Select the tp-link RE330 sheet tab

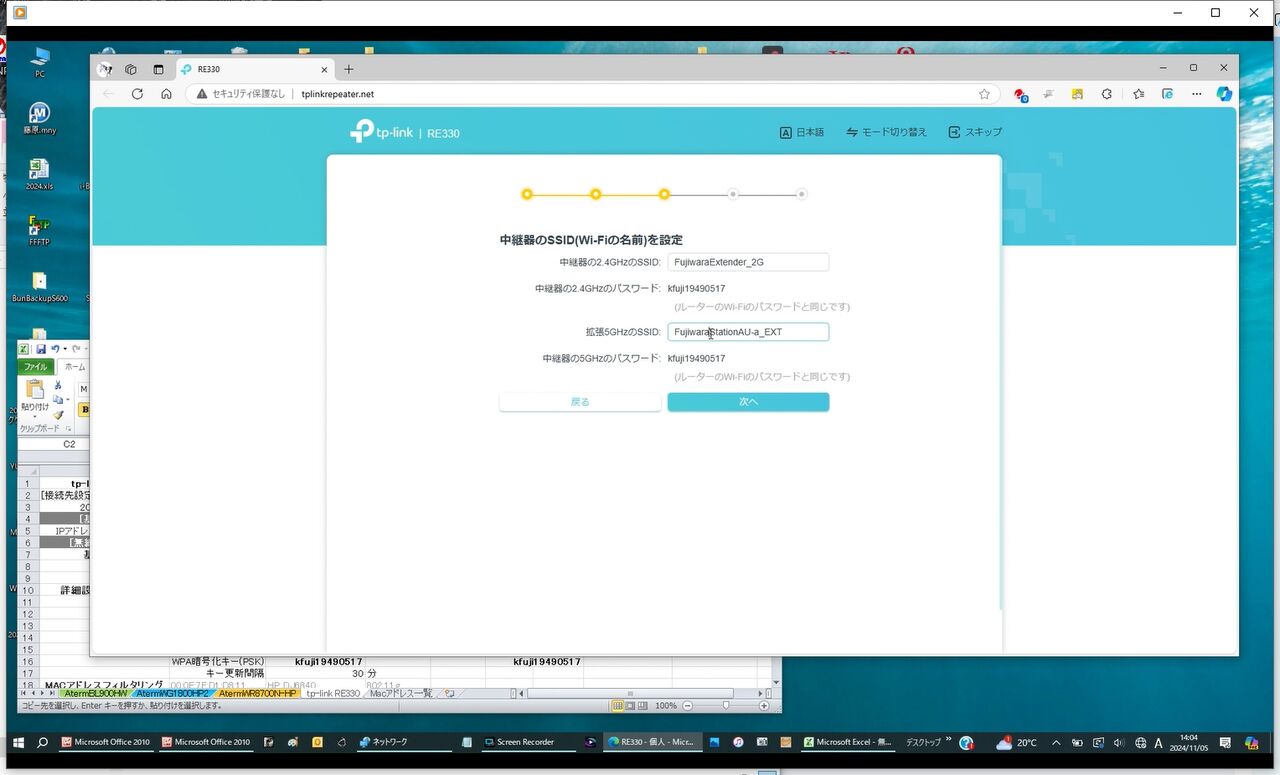coord(333,693)
